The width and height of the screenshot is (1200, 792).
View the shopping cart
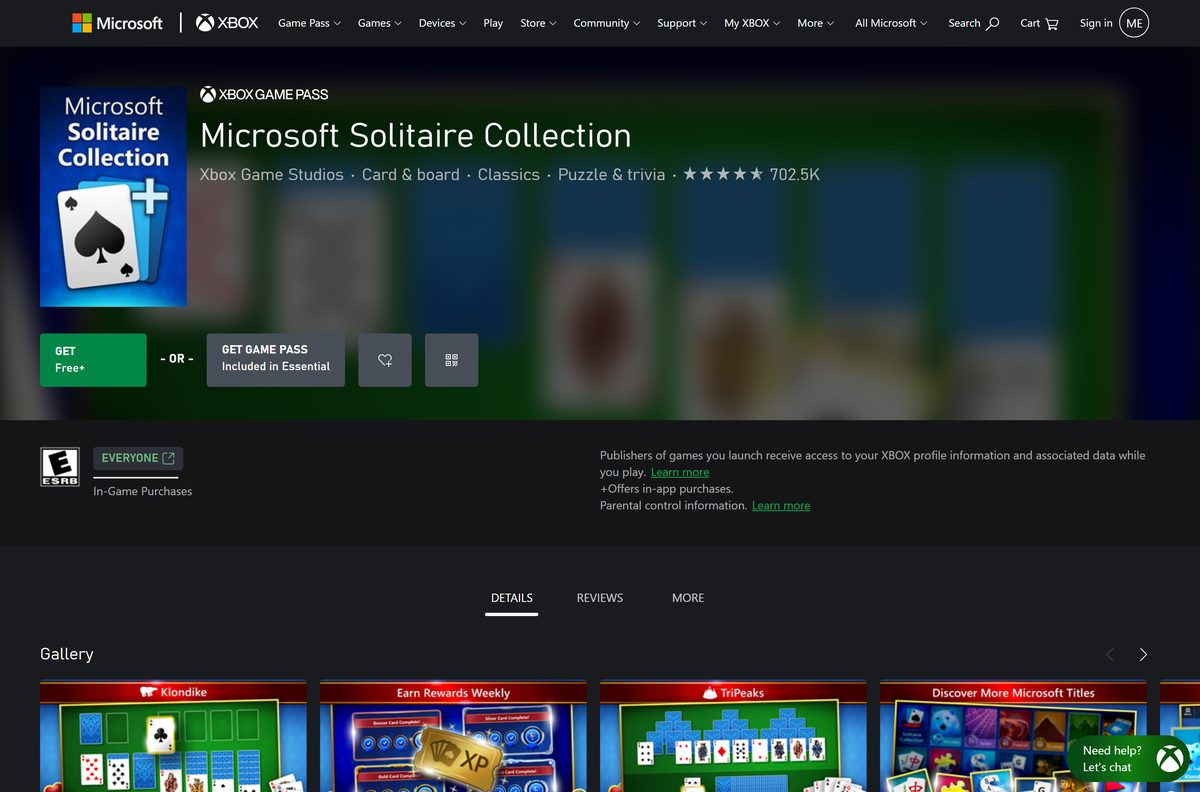click(1039, 23)
